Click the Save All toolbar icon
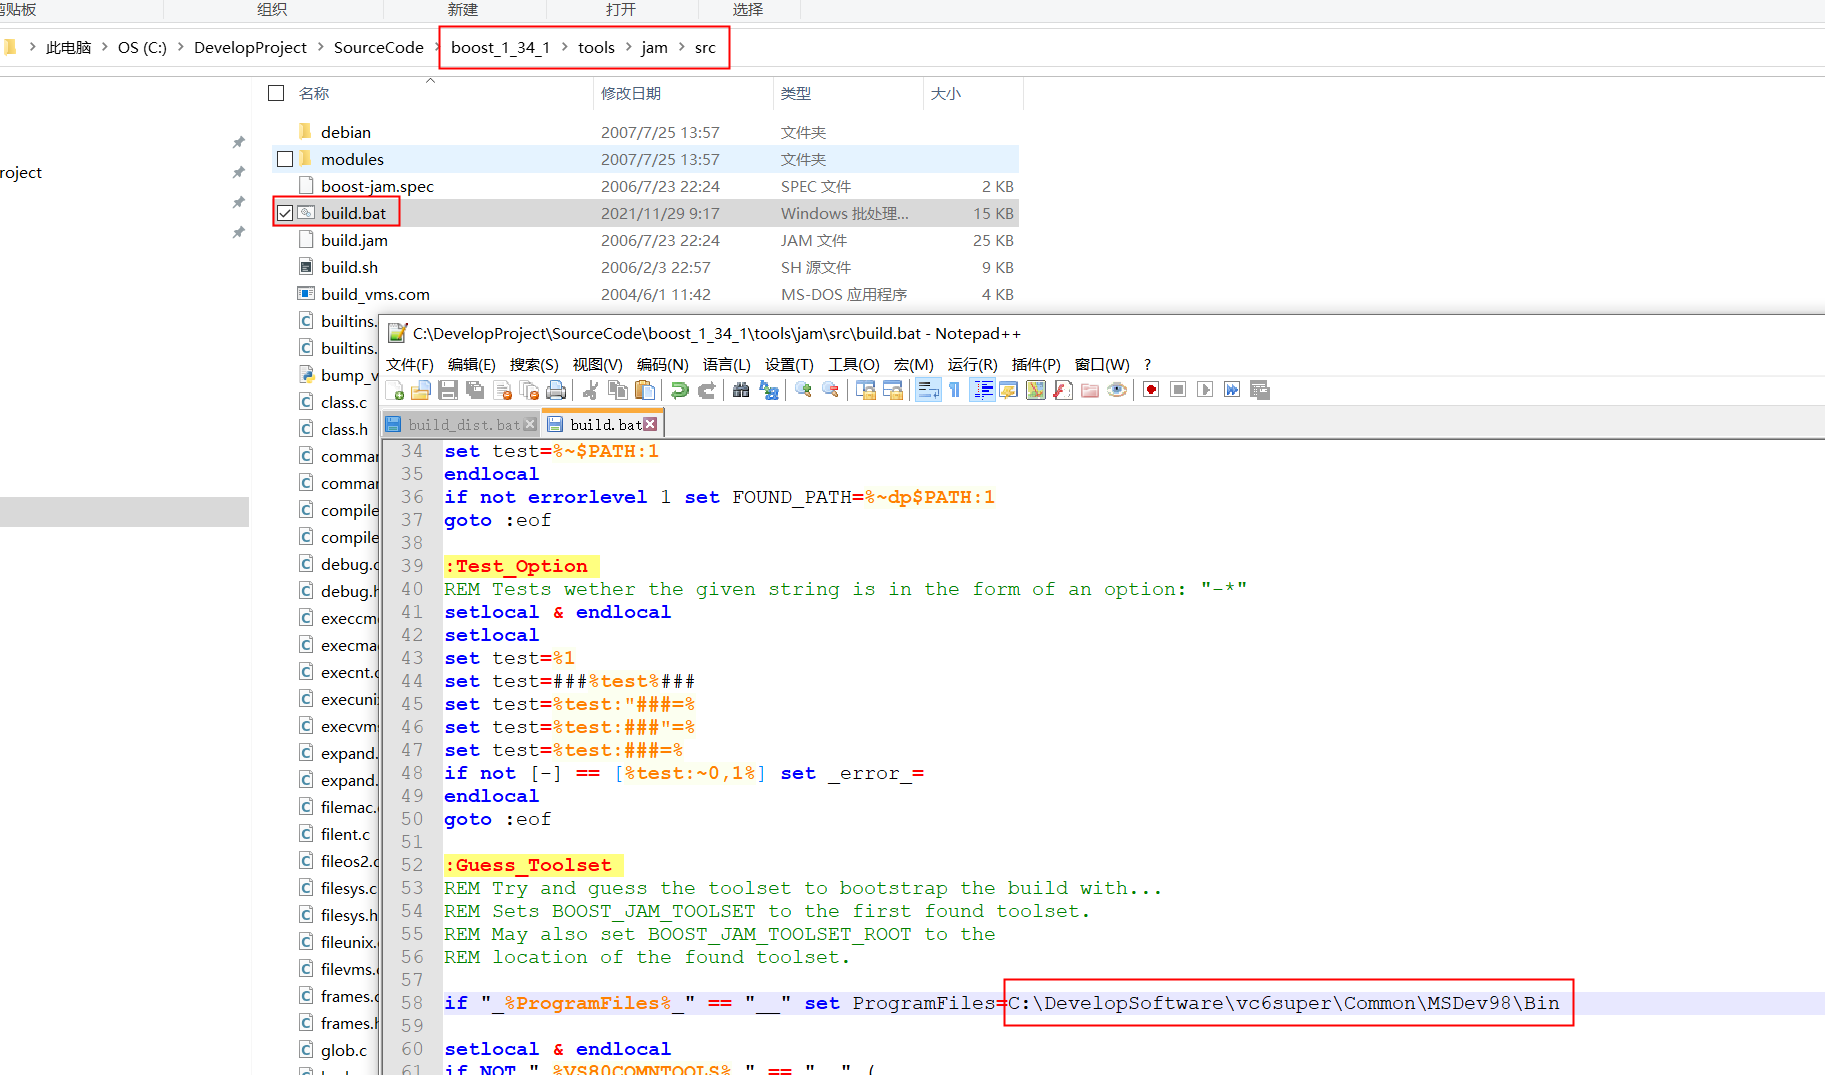The image size is (1825, 1075). coord(475,390)
